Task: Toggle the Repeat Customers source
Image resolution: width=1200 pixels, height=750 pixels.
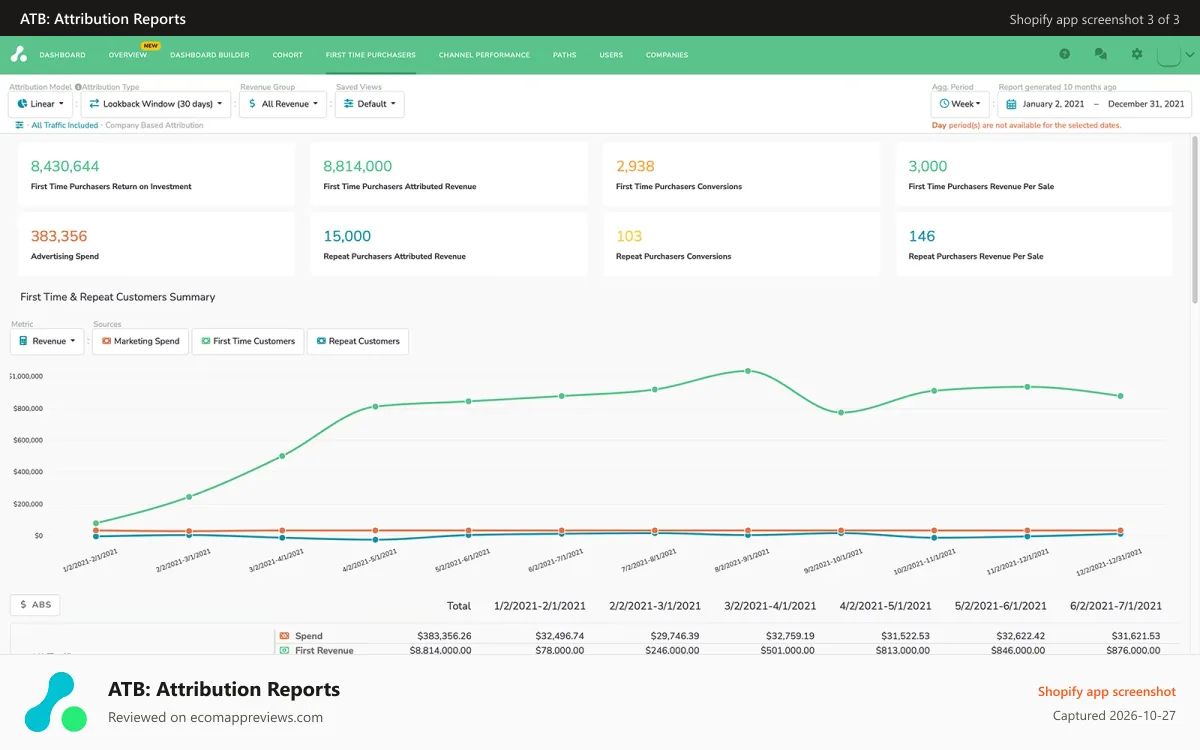Action: (x=357, y=341)
